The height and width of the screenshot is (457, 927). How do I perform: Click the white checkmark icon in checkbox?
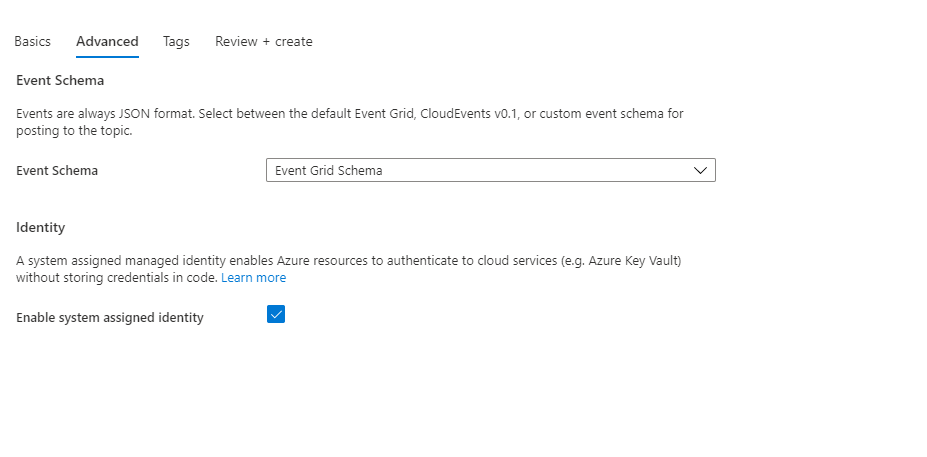pyautogui.click(x=276, y=315)
